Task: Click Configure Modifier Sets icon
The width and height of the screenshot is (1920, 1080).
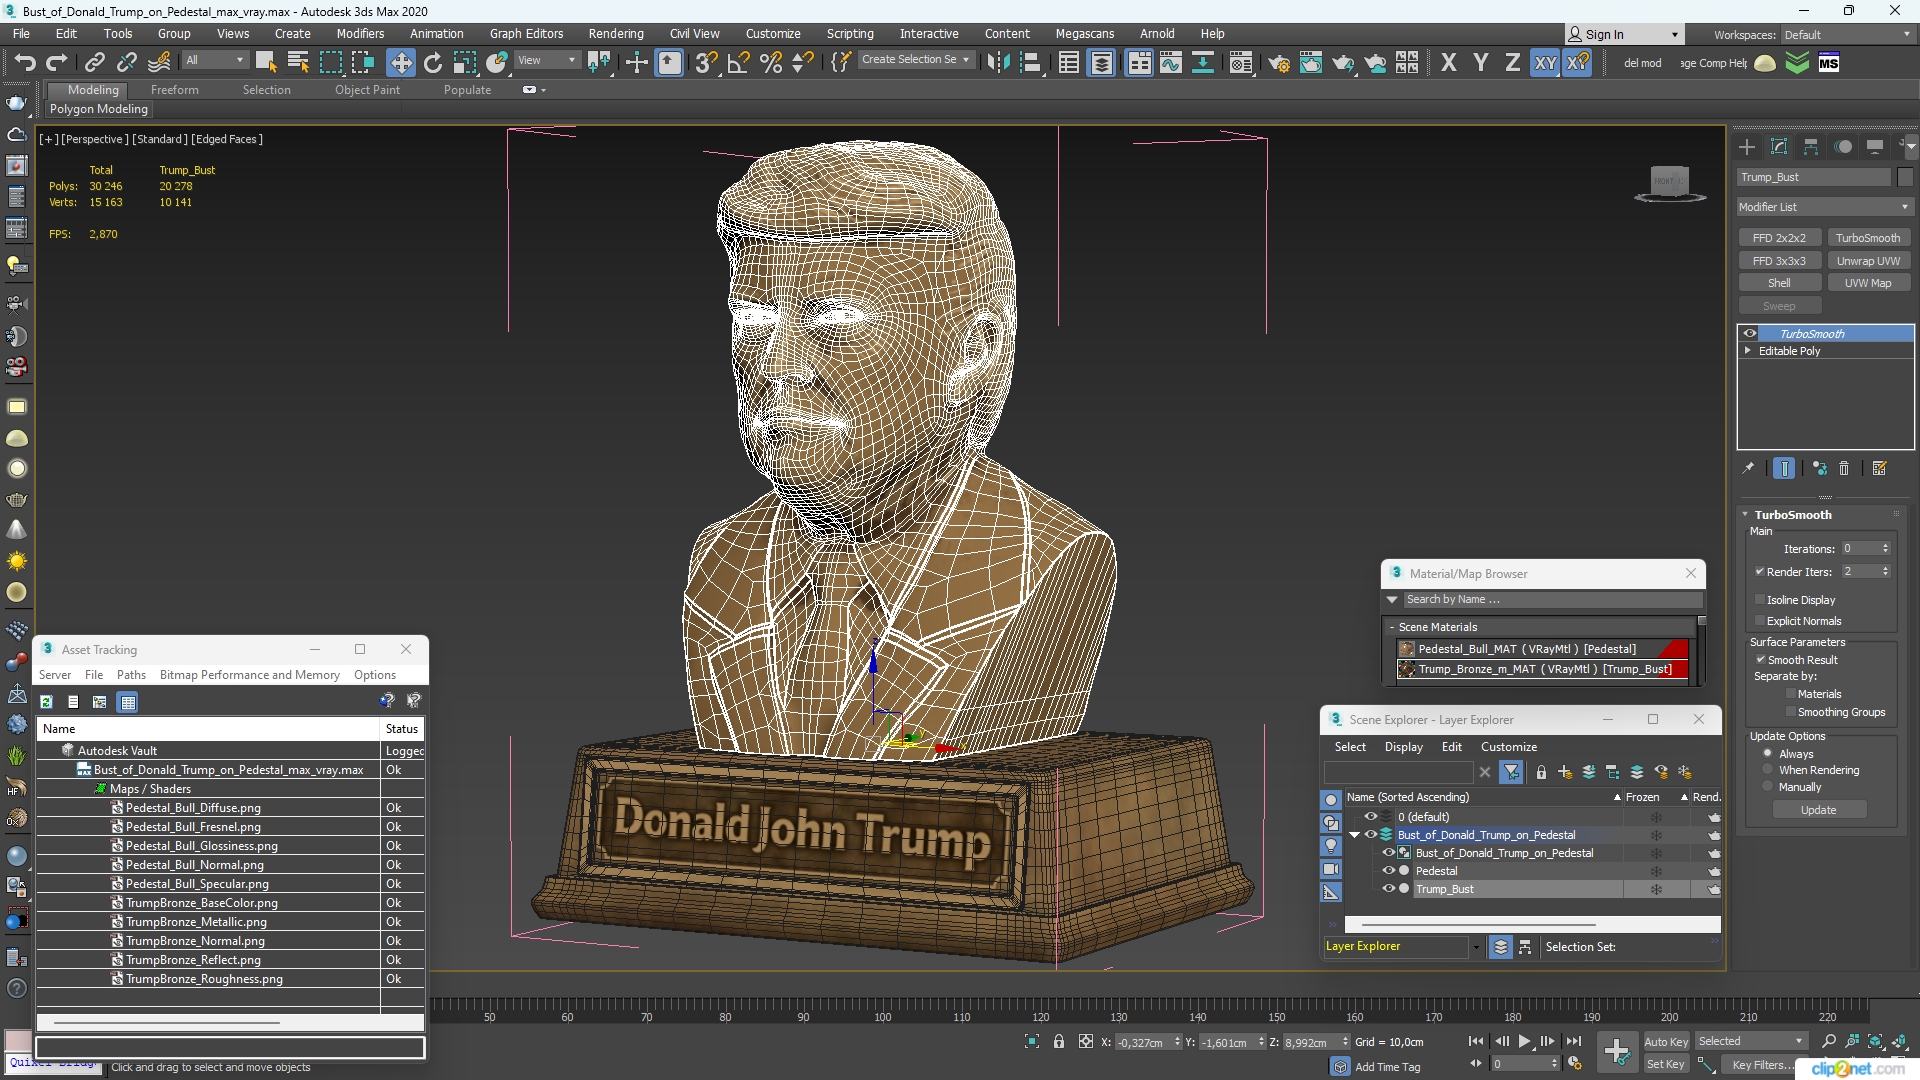Action: pos(1879,468)
